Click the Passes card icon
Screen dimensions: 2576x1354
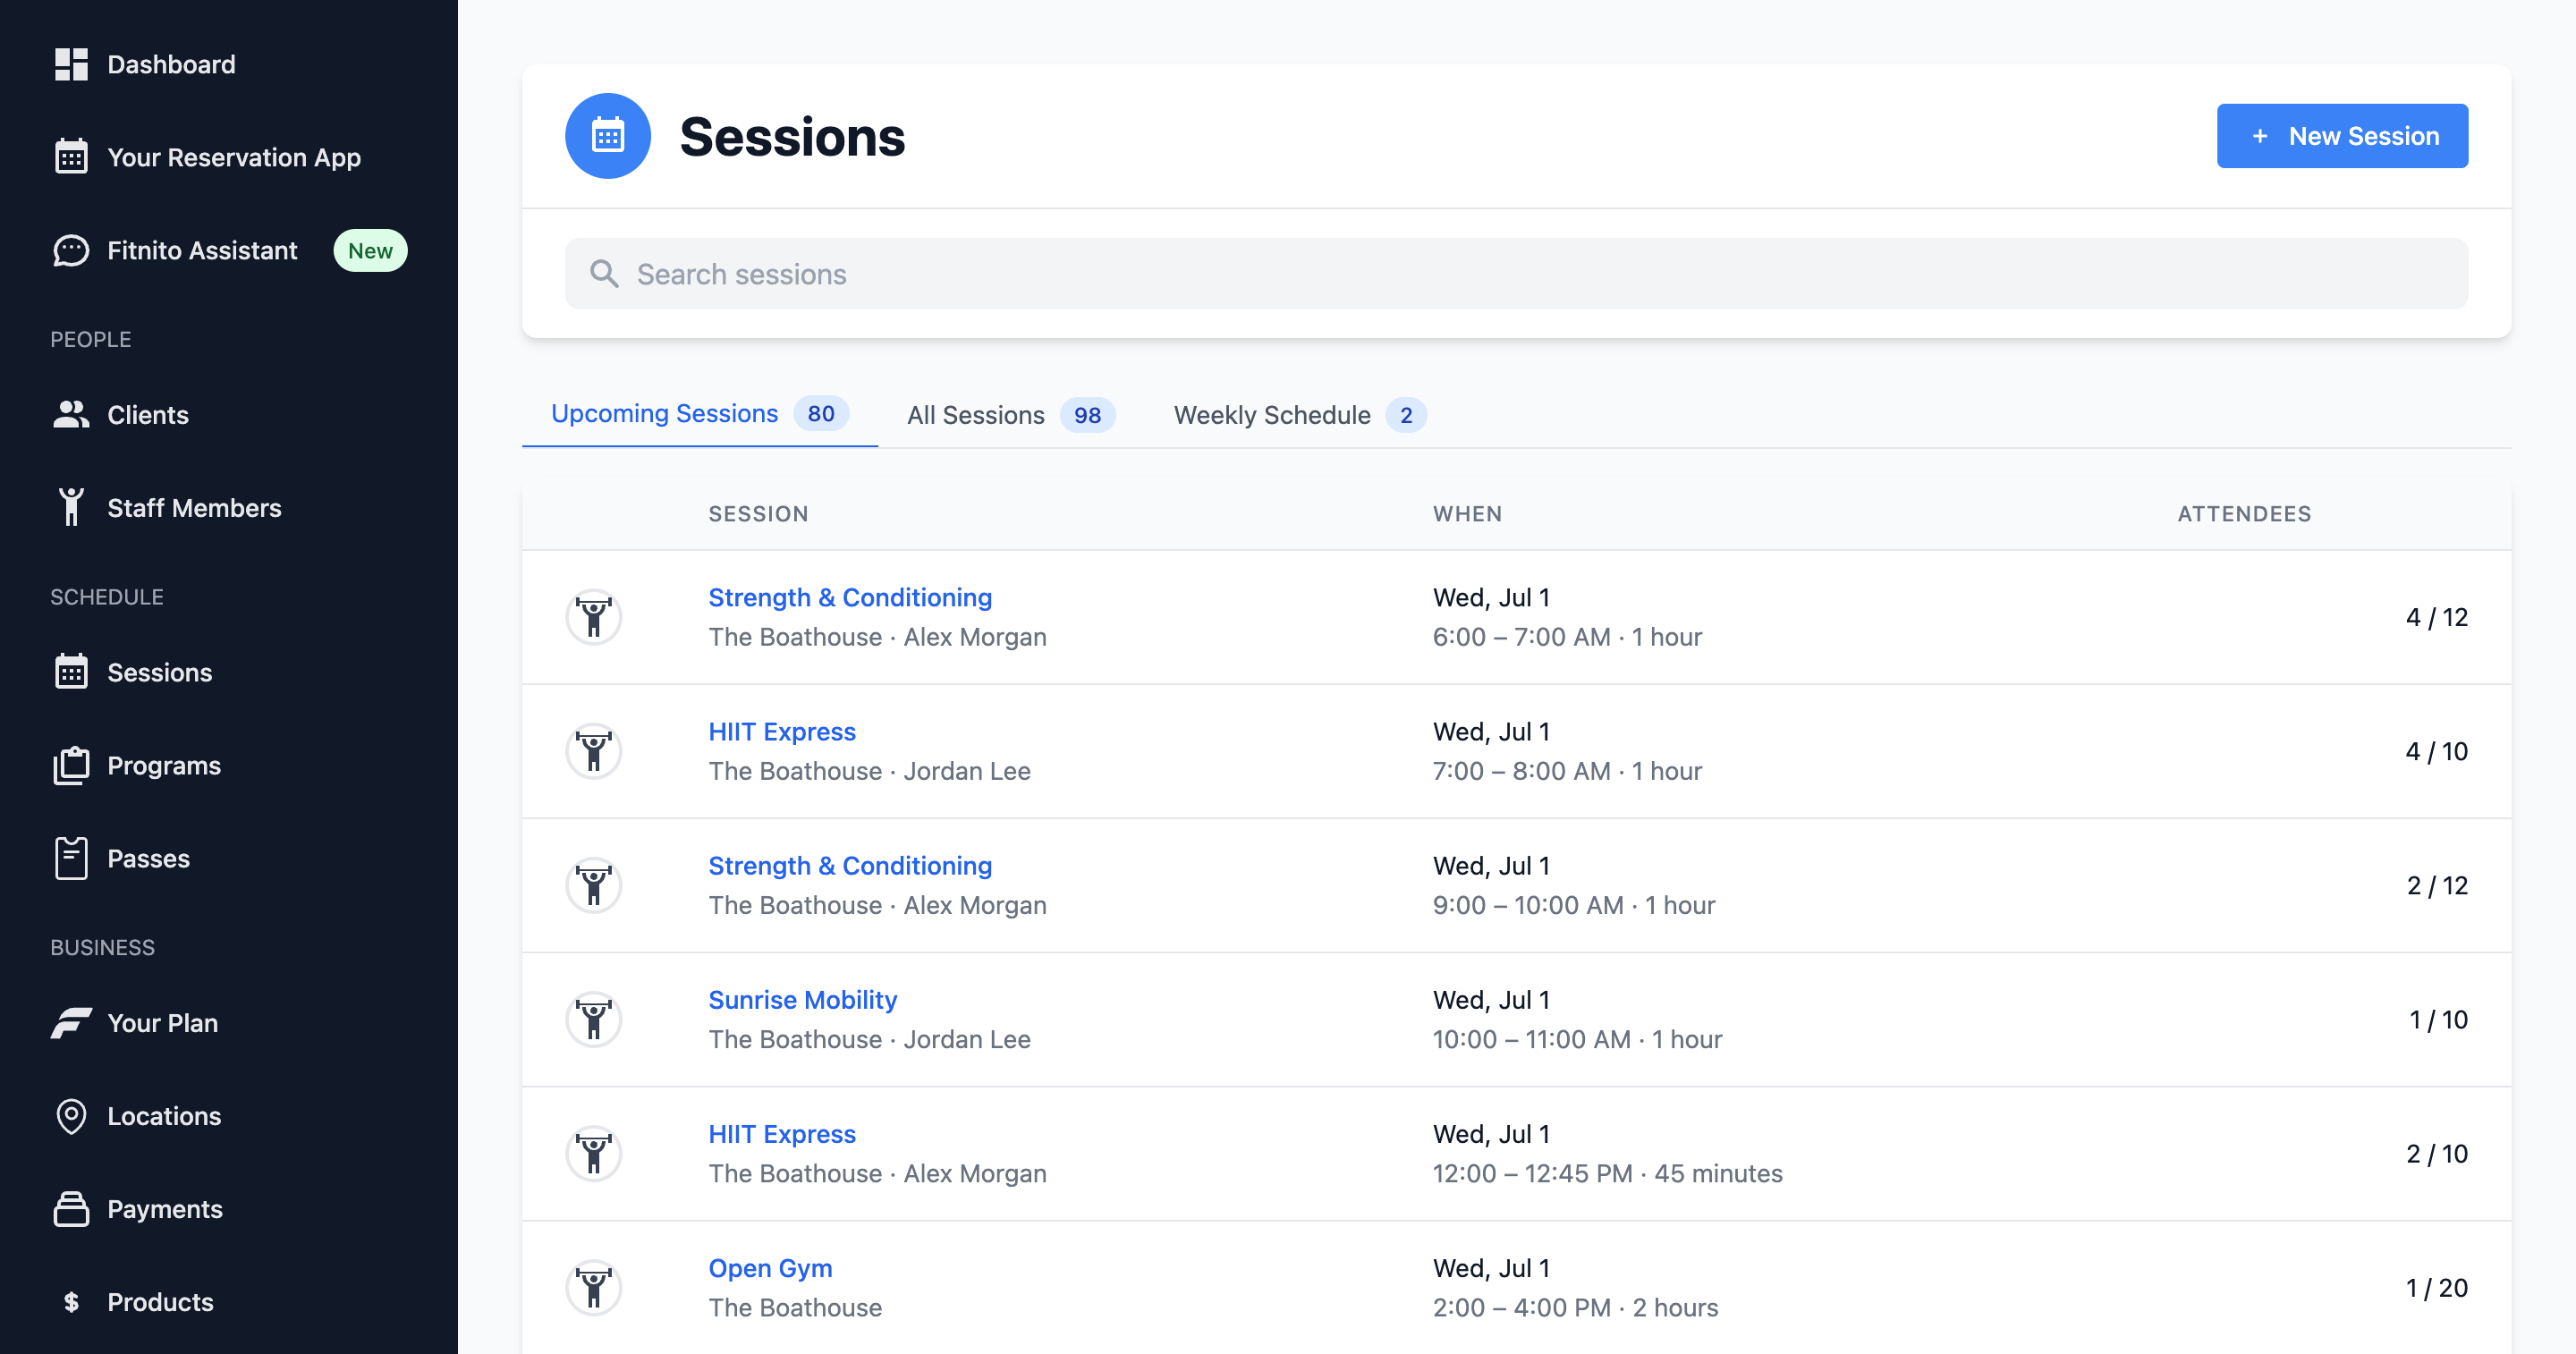click(x=71, y=858)
